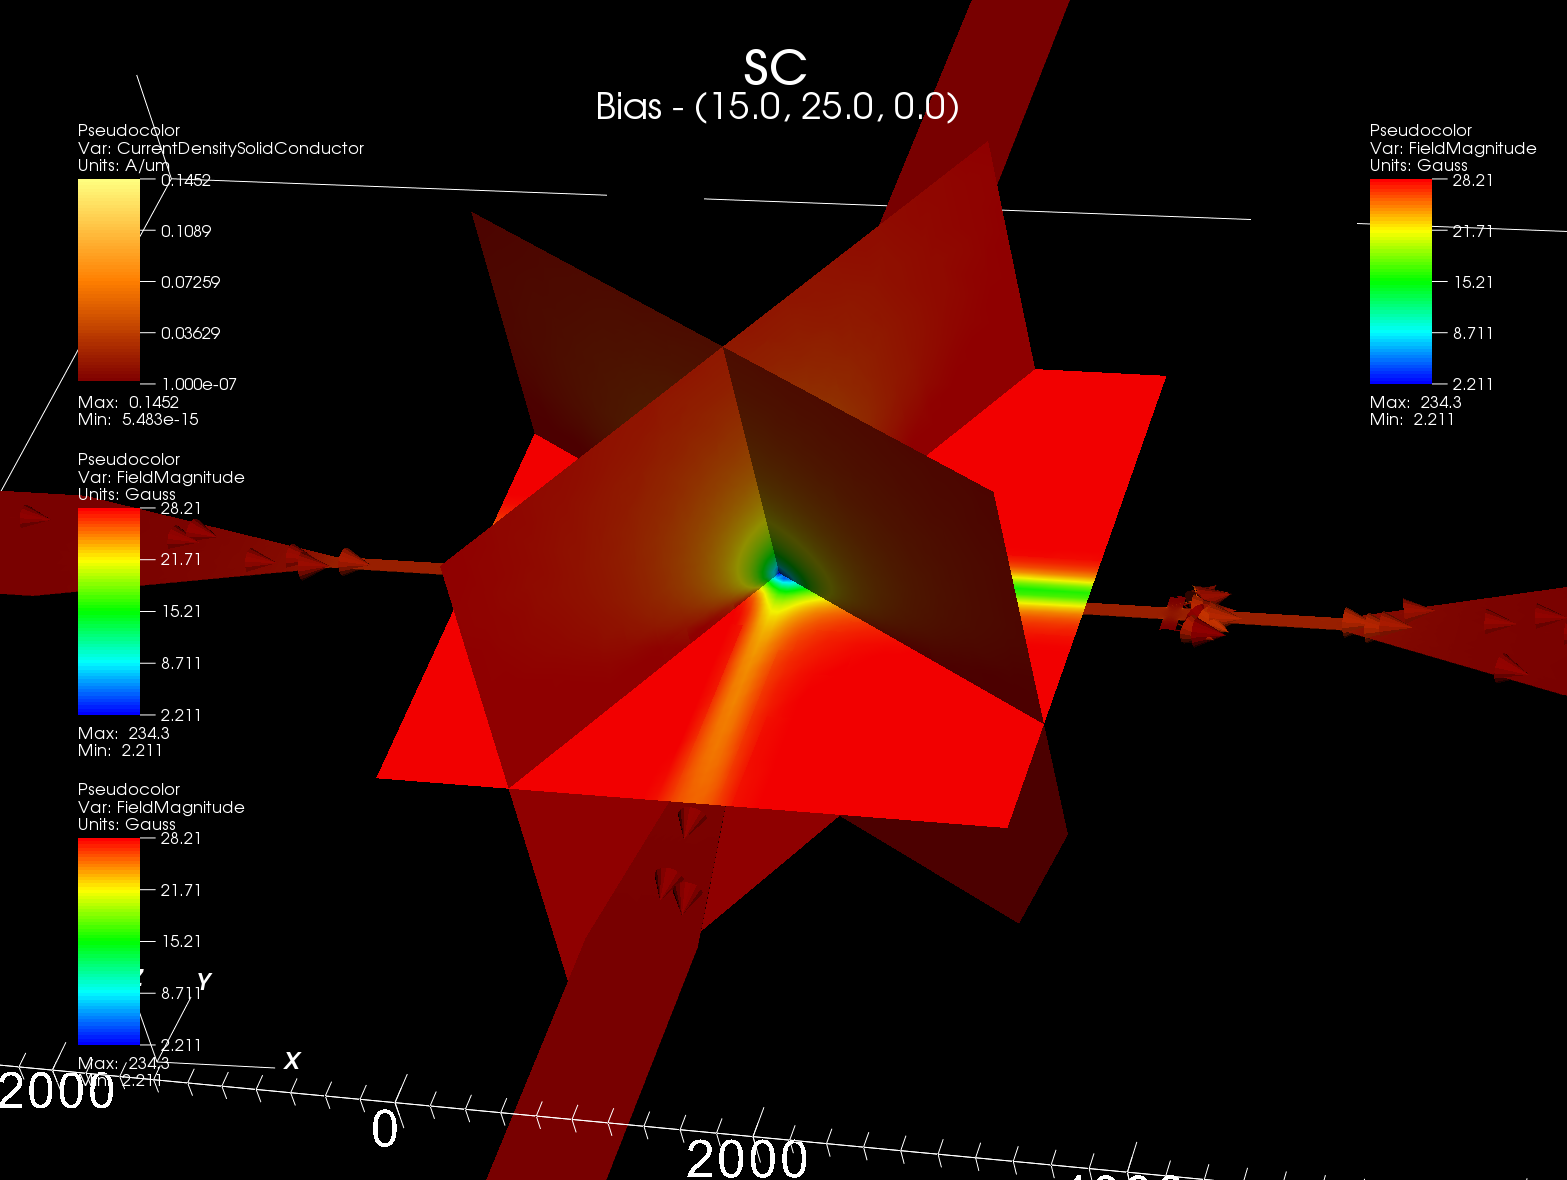Select the Bias - (15.0, 25.0, 0.0) subtitle
Screen dimensions: 1567x1180
[x=777, y=106]
